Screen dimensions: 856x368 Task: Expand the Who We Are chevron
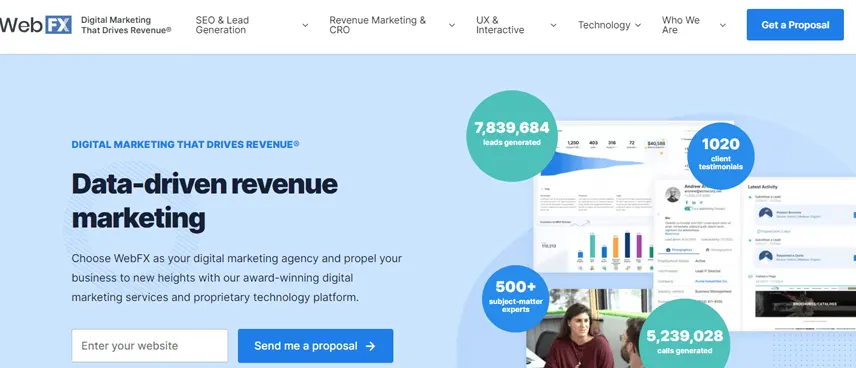722,25
